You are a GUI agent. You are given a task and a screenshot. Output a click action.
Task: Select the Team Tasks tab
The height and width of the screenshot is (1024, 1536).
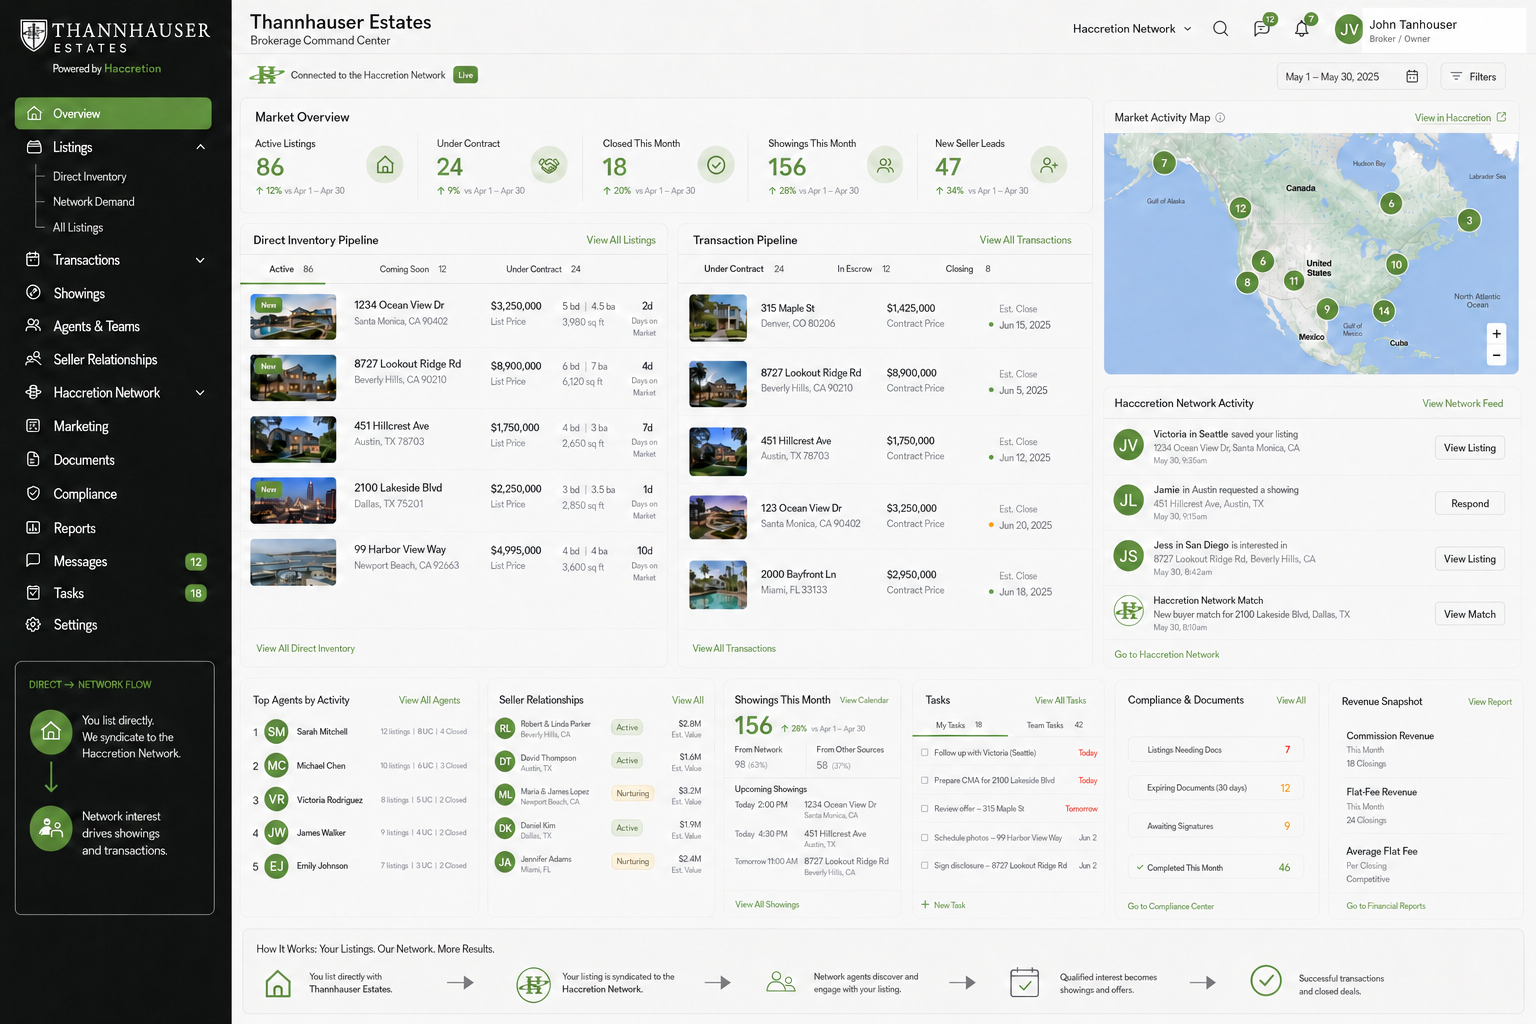click(1055, 725)
